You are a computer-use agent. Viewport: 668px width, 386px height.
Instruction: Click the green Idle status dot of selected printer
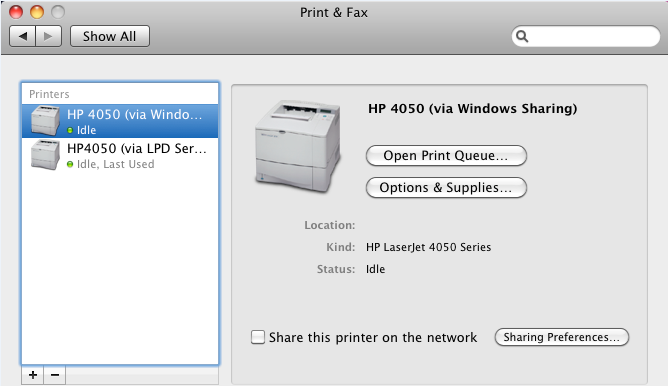point(70,130)
